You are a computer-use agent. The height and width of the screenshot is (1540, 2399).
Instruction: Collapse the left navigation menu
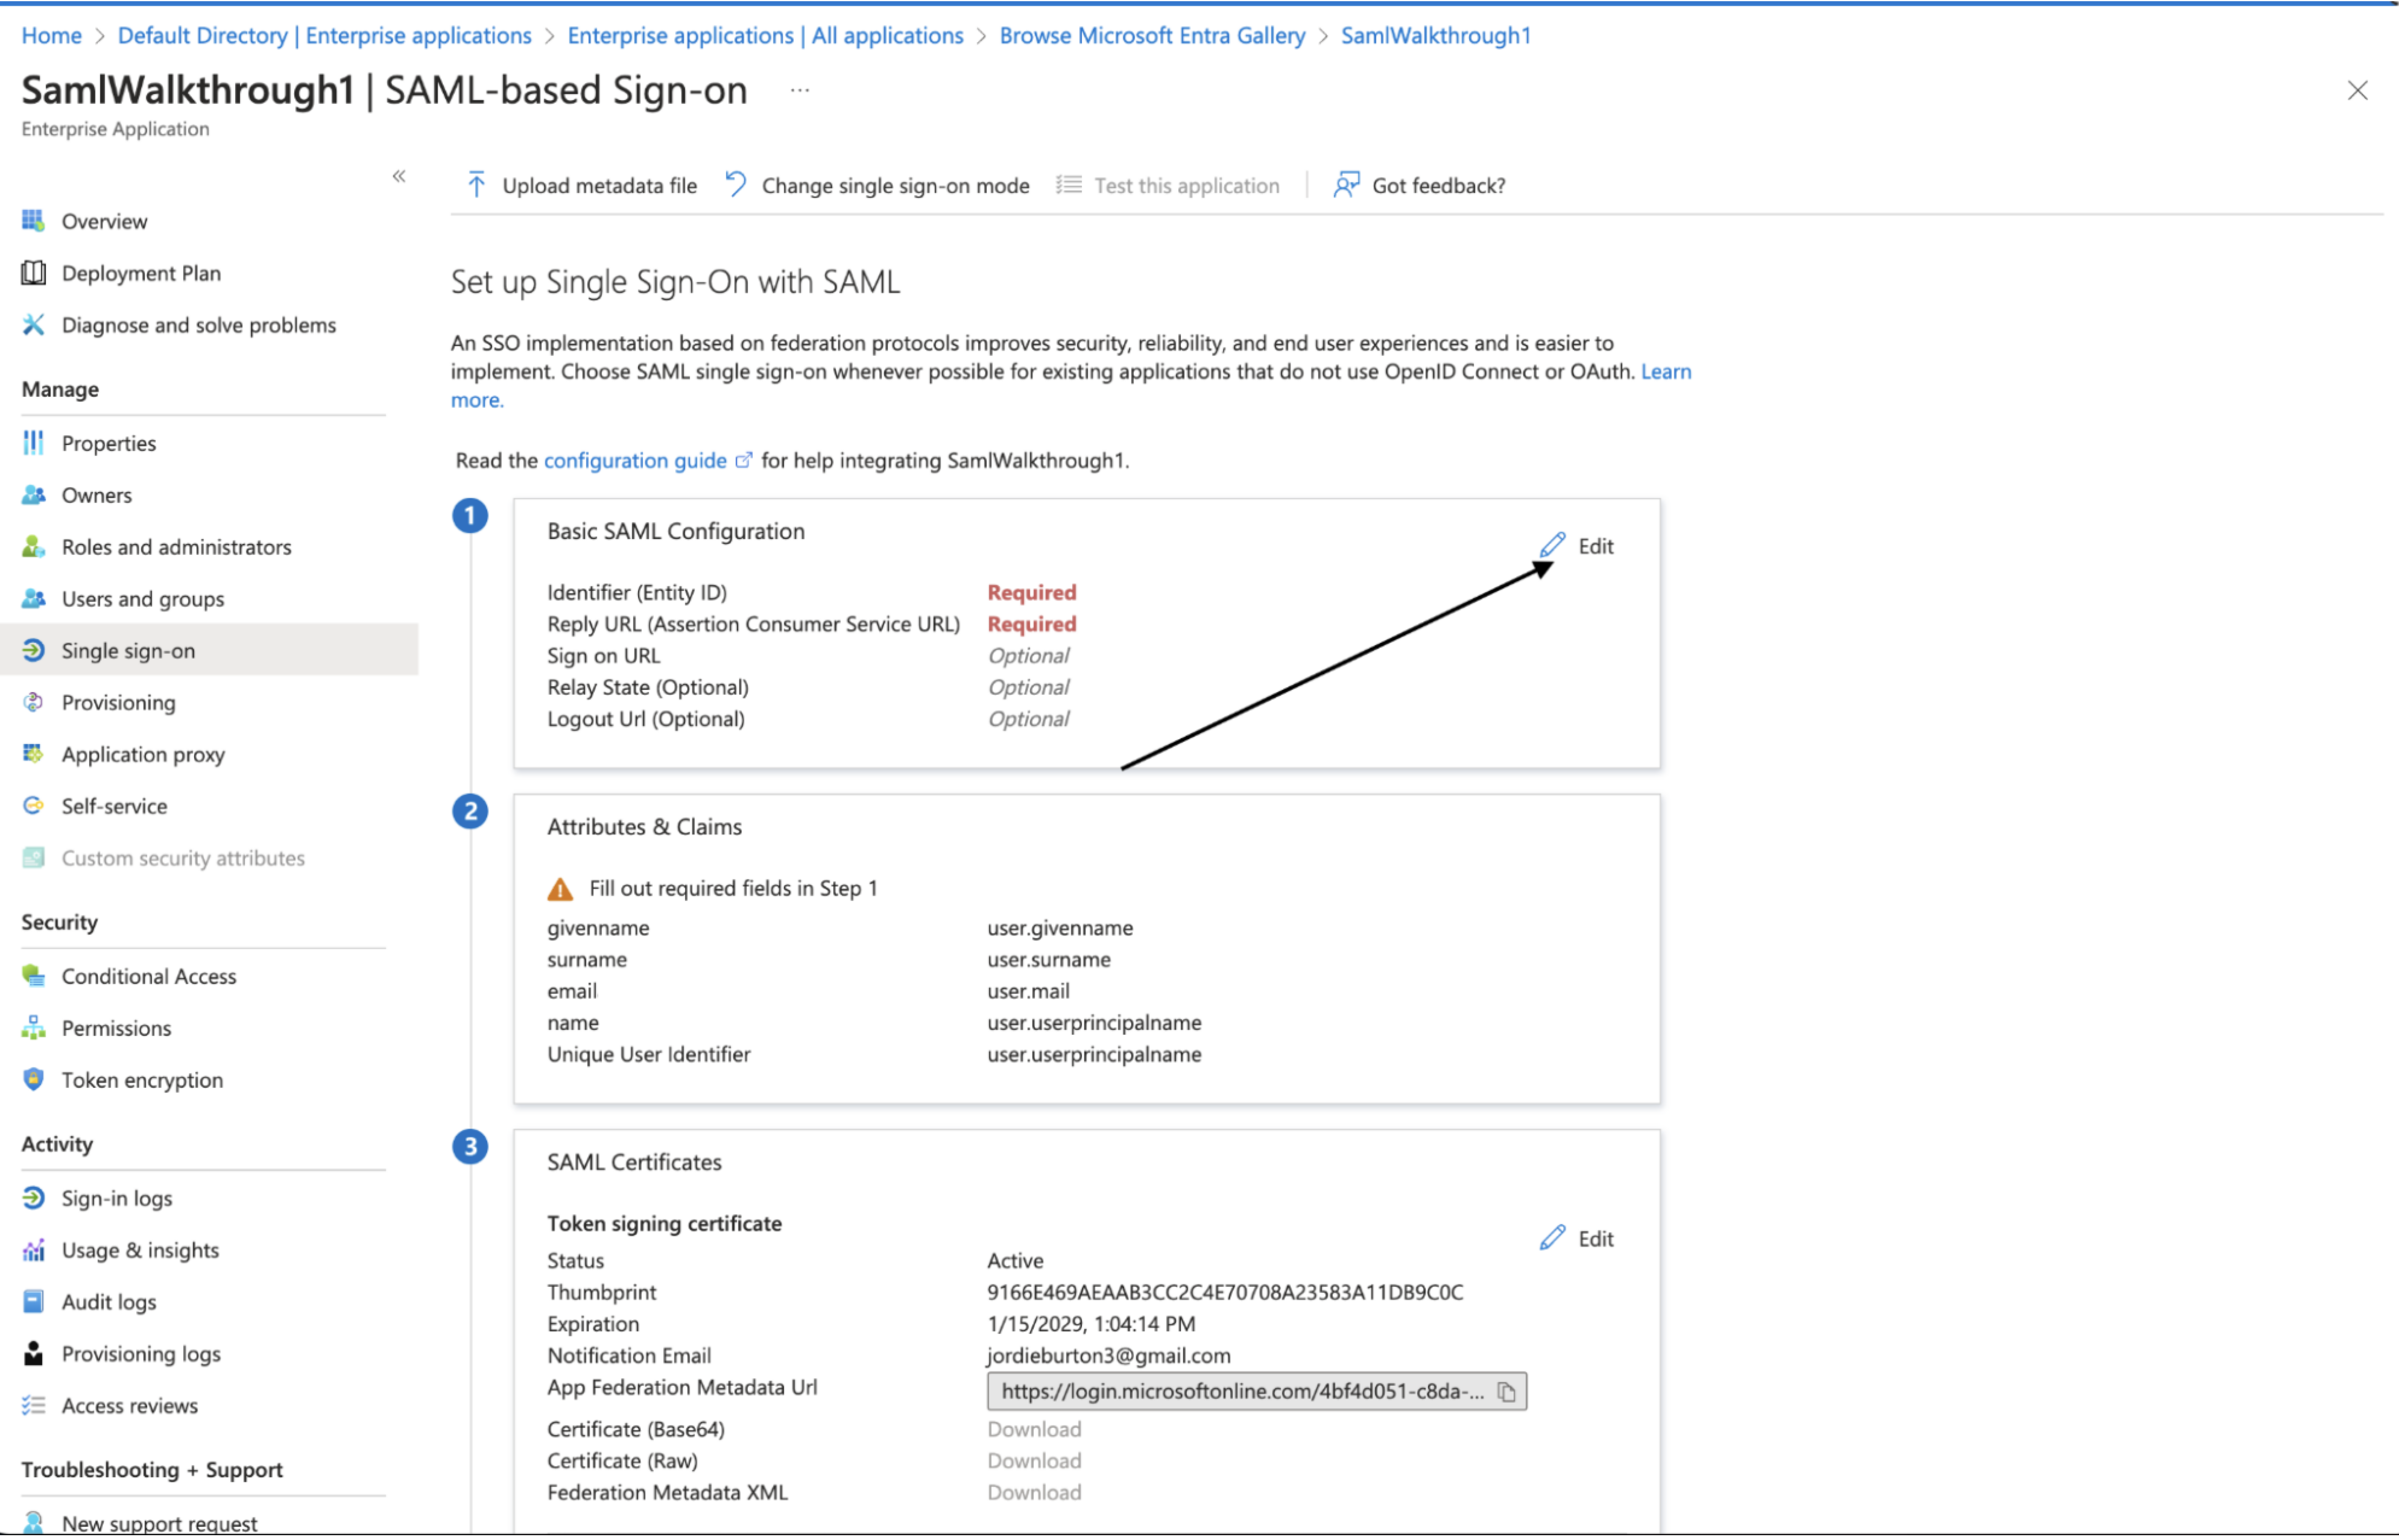399,177
